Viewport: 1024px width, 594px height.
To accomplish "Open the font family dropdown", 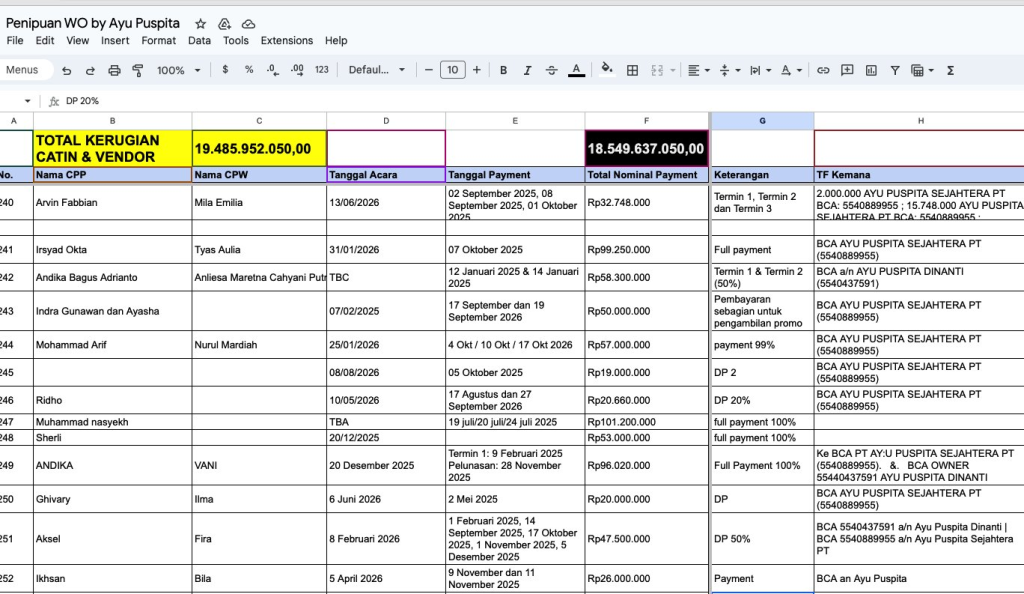I will tap(377, 70).
